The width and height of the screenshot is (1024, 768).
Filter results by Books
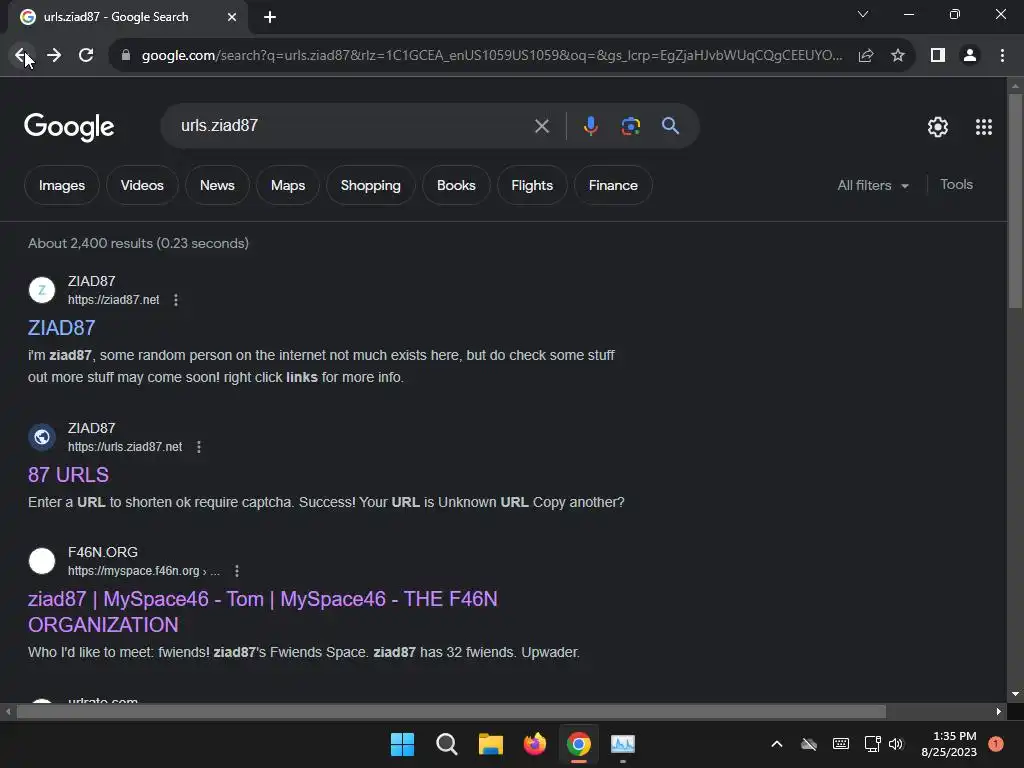[456, 185]
